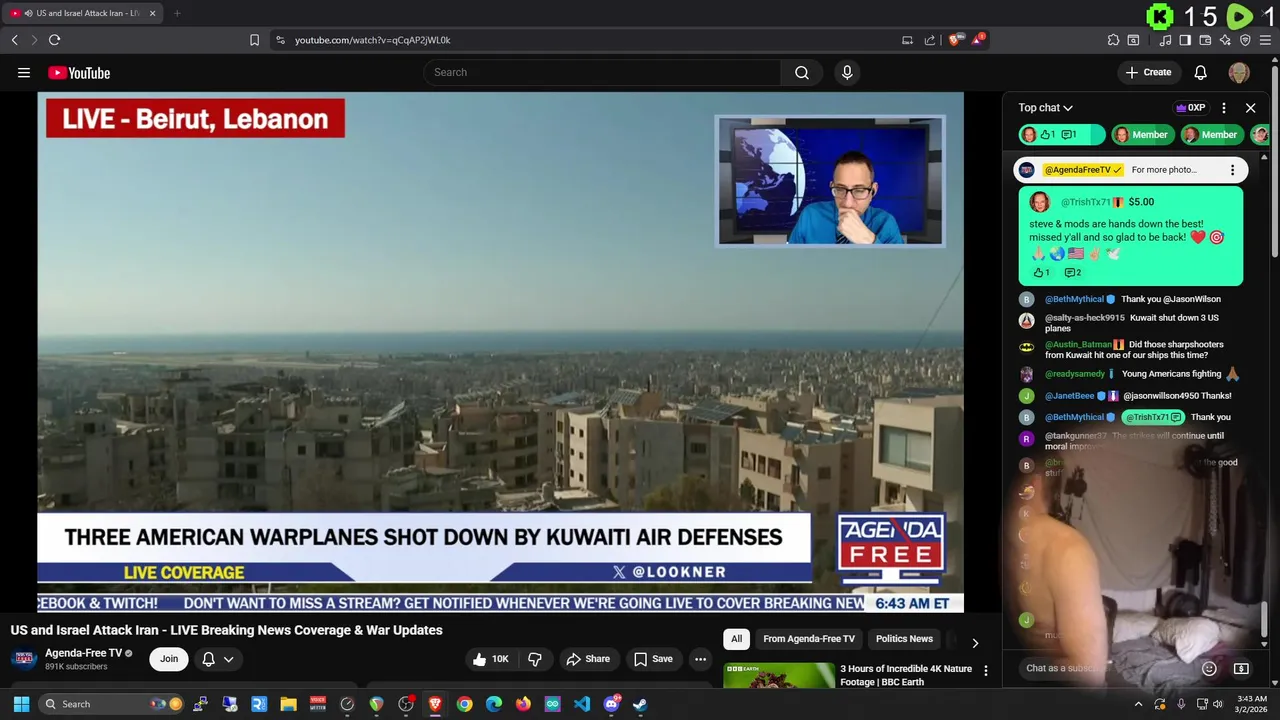Open 3 Hours of 4K Nature thumbnail
This screenshot has height=720, width=1280.
point(778,676)
